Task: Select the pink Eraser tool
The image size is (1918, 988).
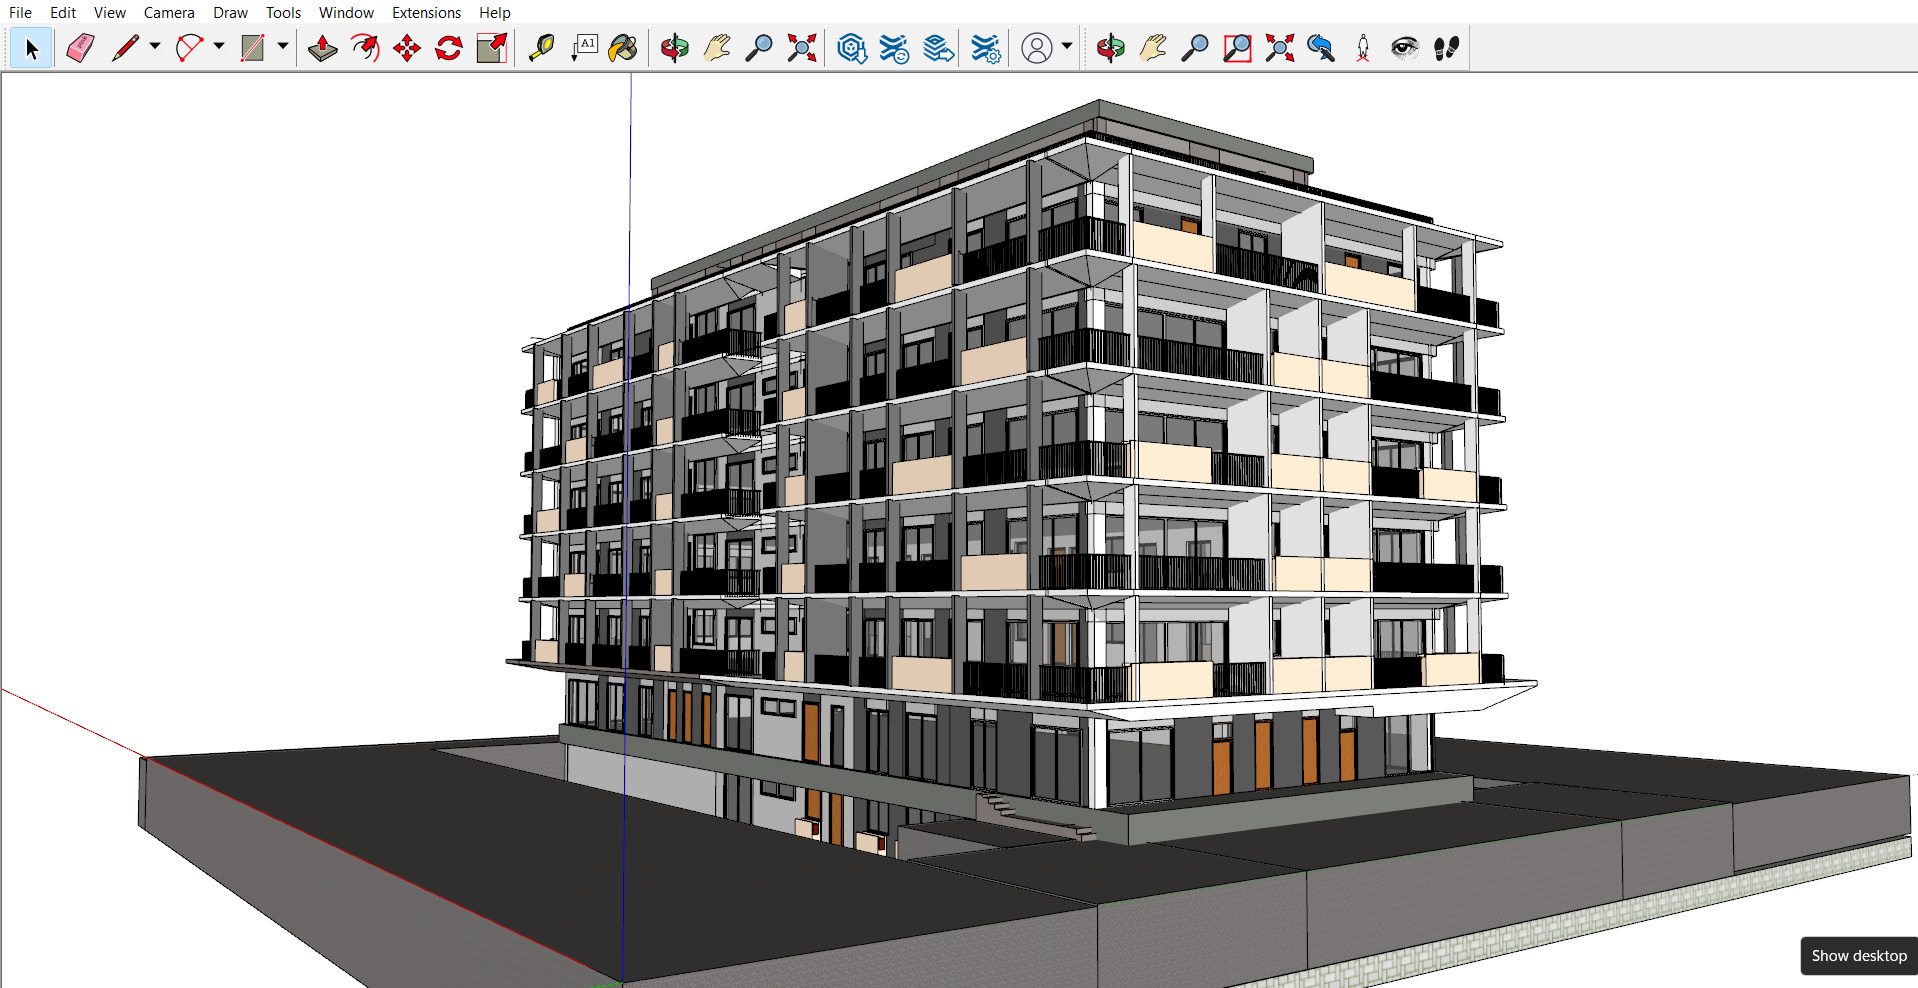Action: (80, 48)
